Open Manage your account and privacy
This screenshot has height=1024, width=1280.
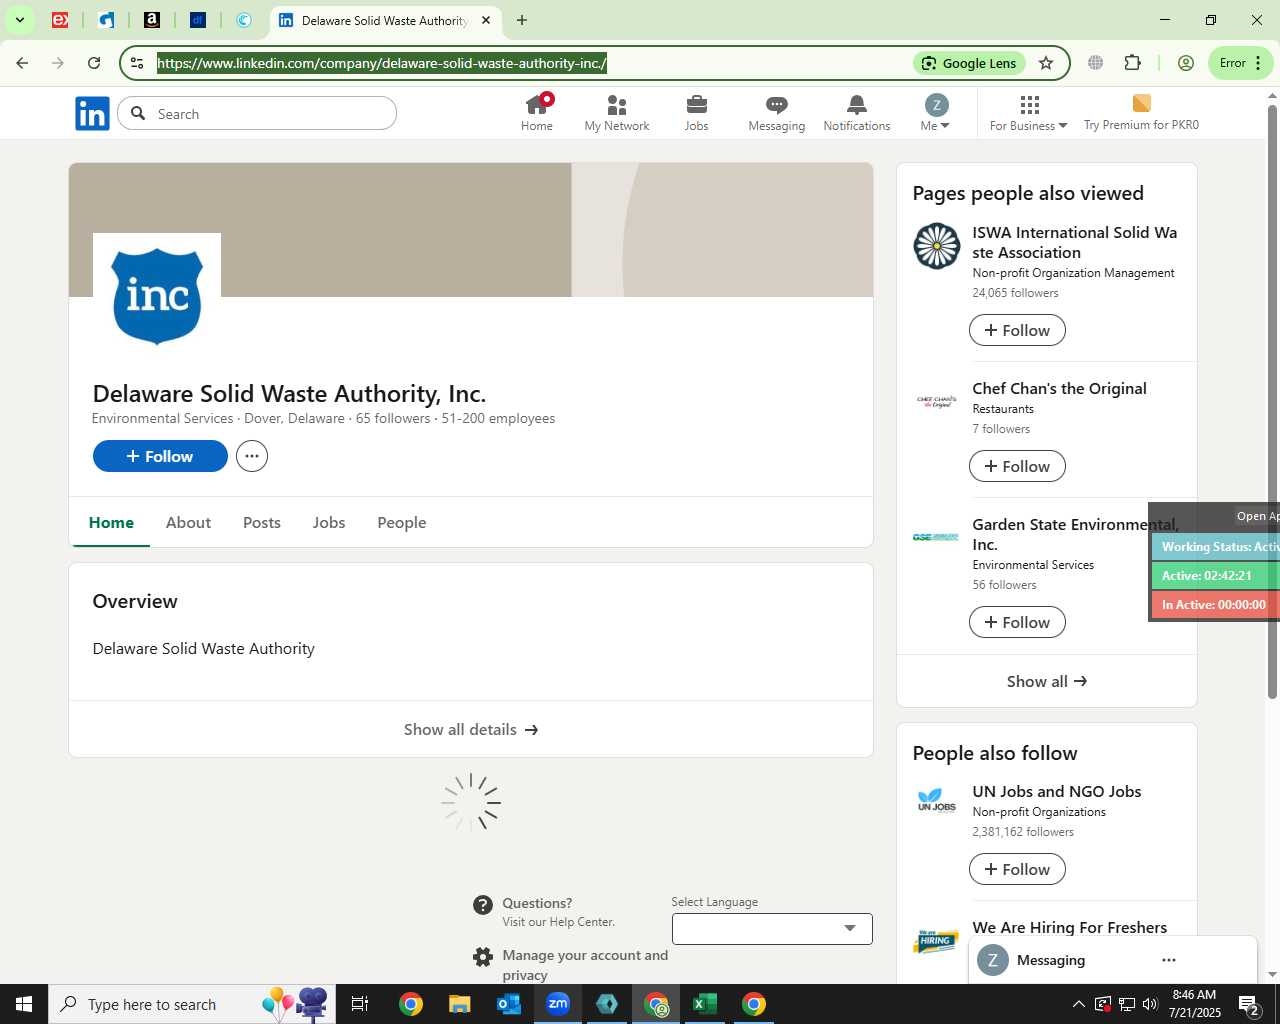pos(585,965)
